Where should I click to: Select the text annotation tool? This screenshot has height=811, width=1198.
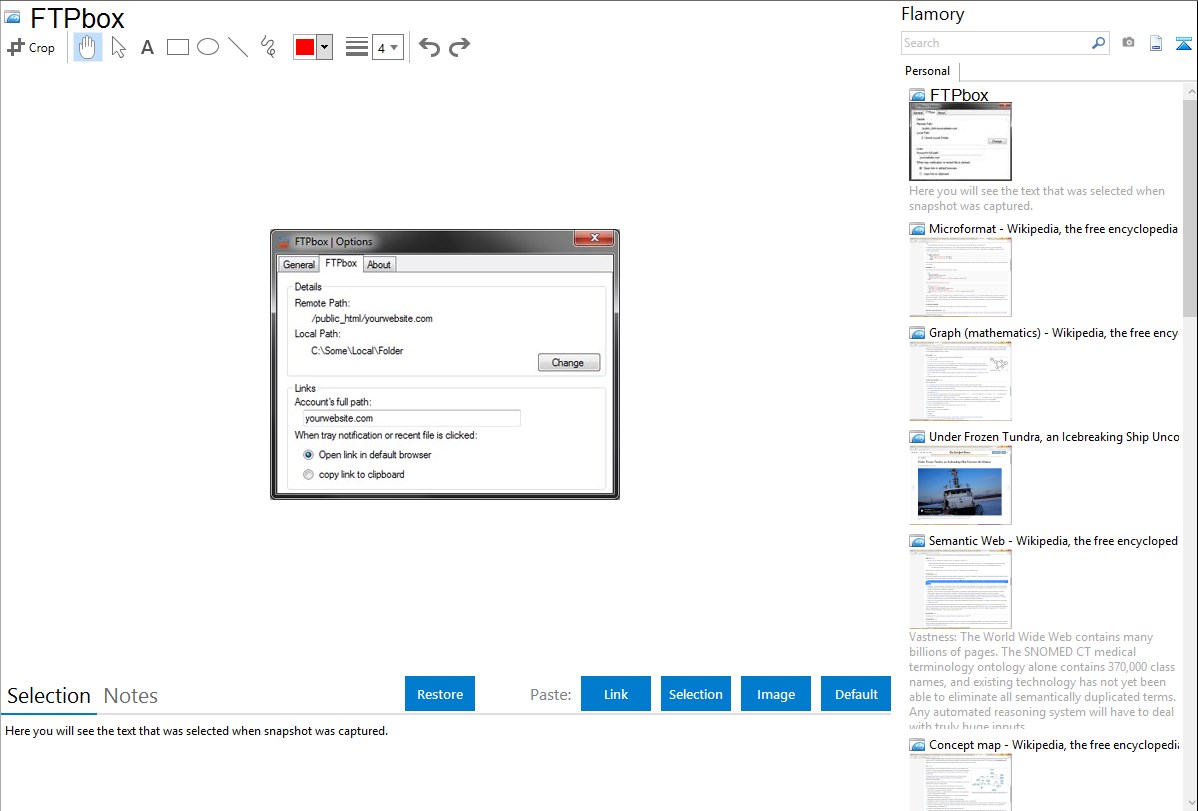147,47
